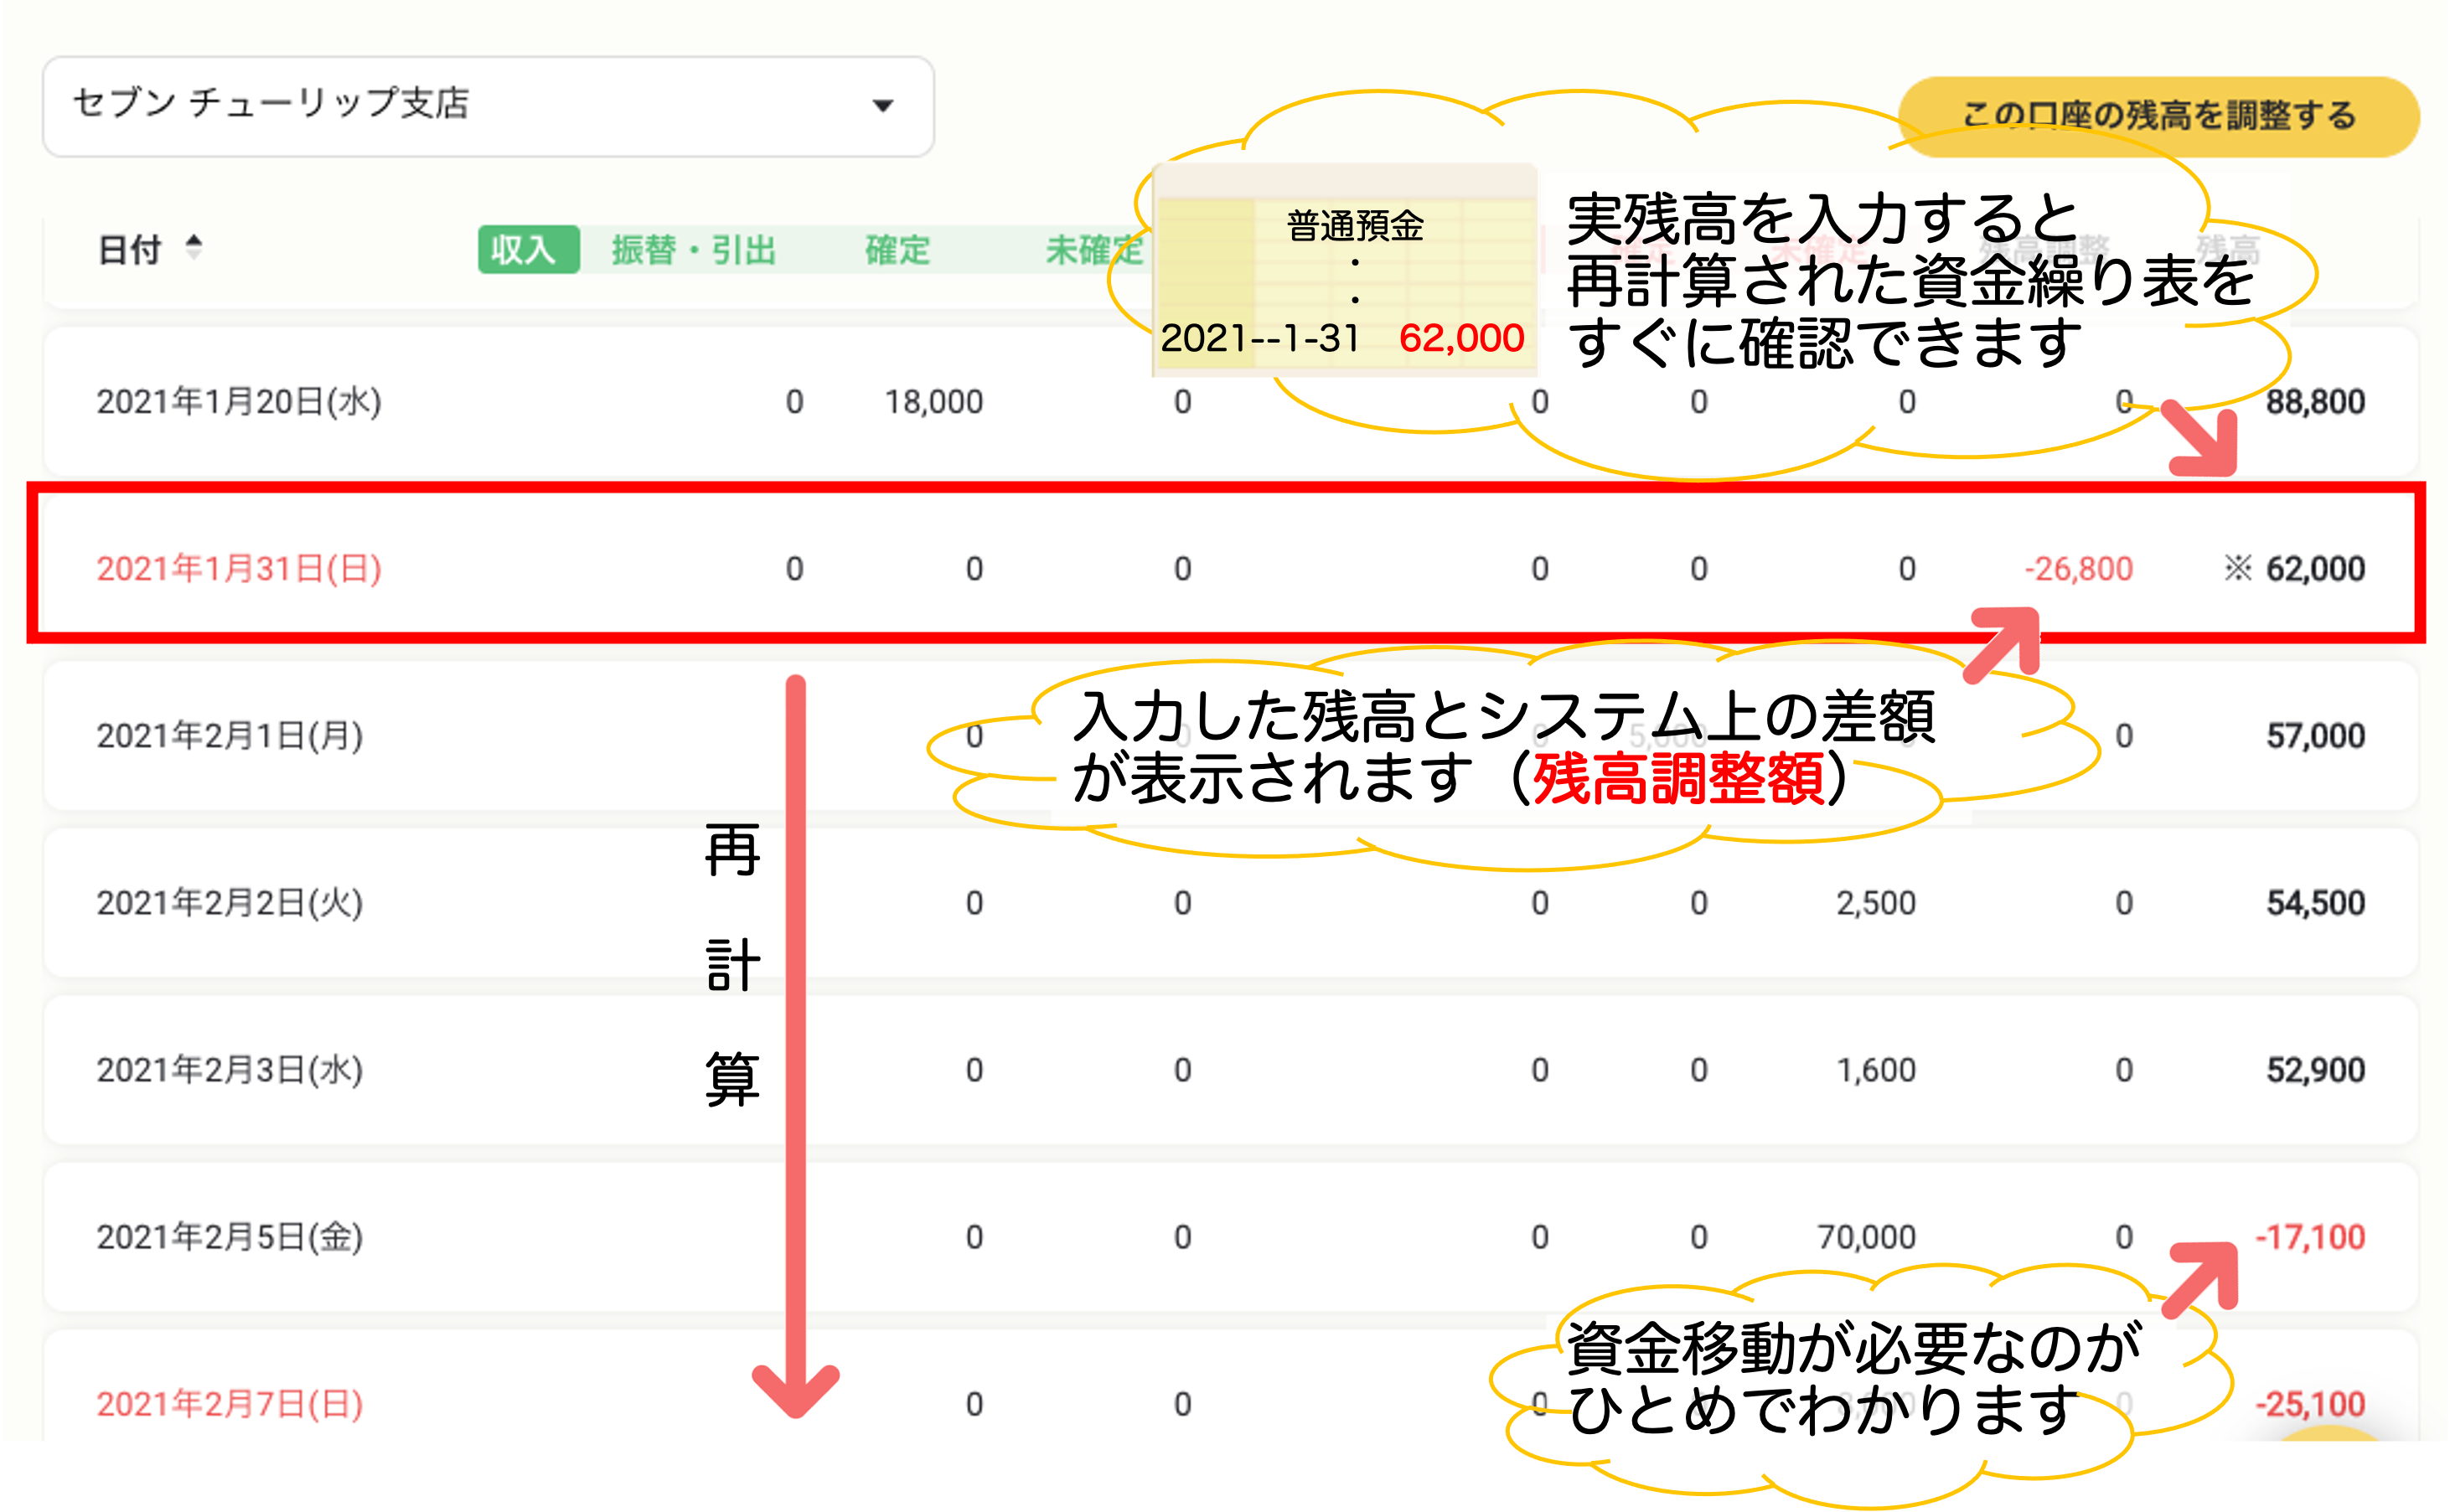This screenshot has width=2450, height=1512.
Task: Click the 普通預金 passbook image
Action: [1344, 270]
